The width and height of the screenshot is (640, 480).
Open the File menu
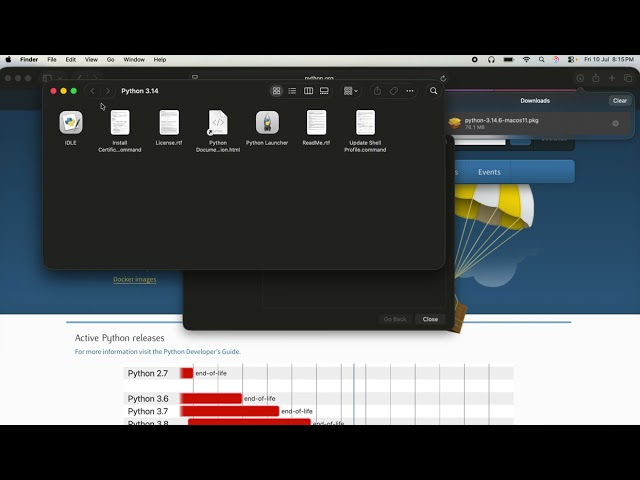point(52,60)
